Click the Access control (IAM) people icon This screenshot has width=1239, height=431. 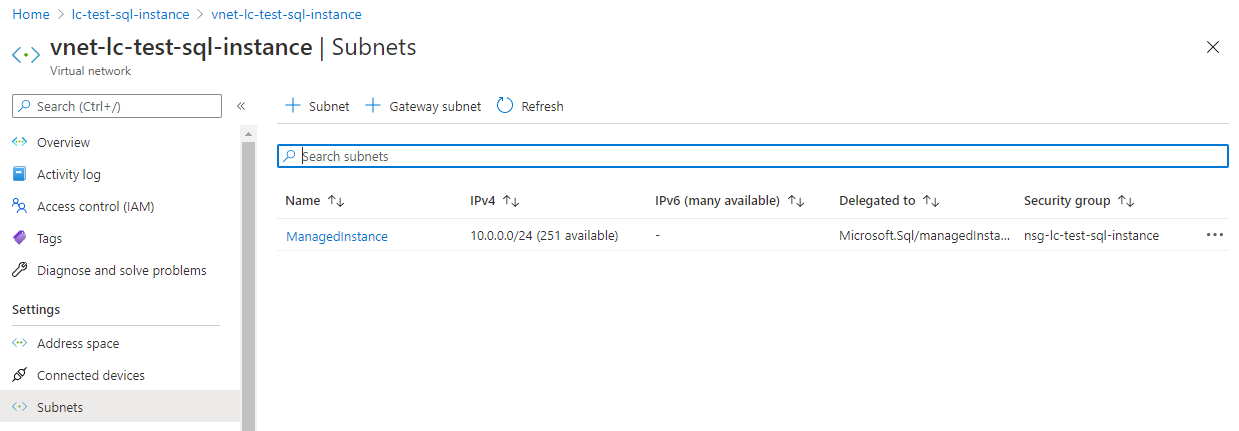[x=19, y=206]
